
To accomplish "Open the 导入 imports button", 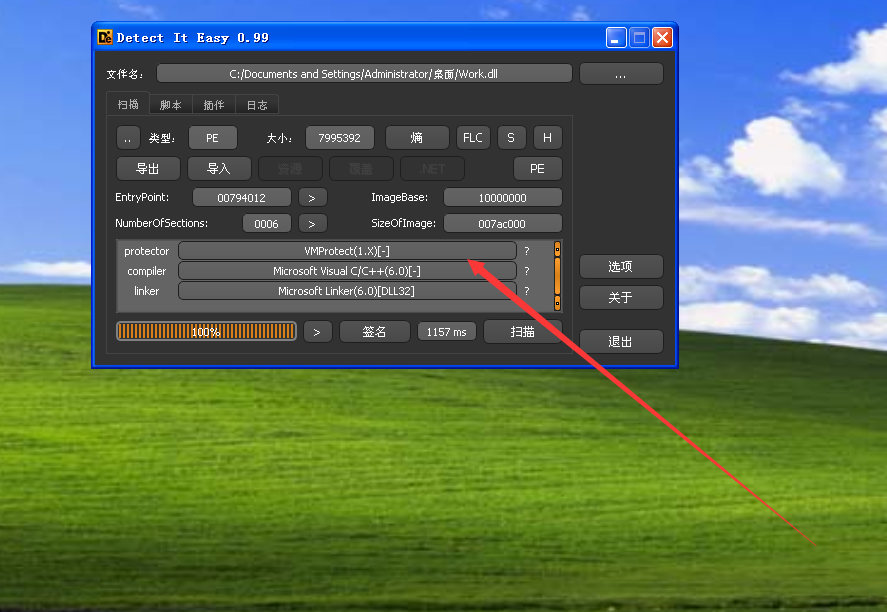I will (x=219, y=169).
